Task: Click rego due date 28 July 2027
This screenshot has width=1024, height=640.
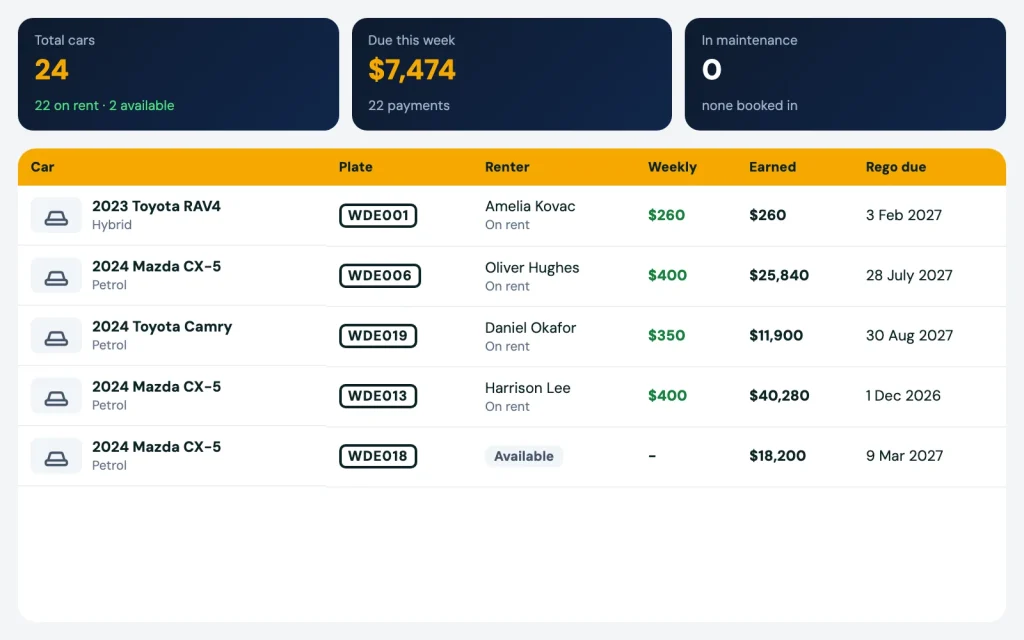Action: coord(909,276)
